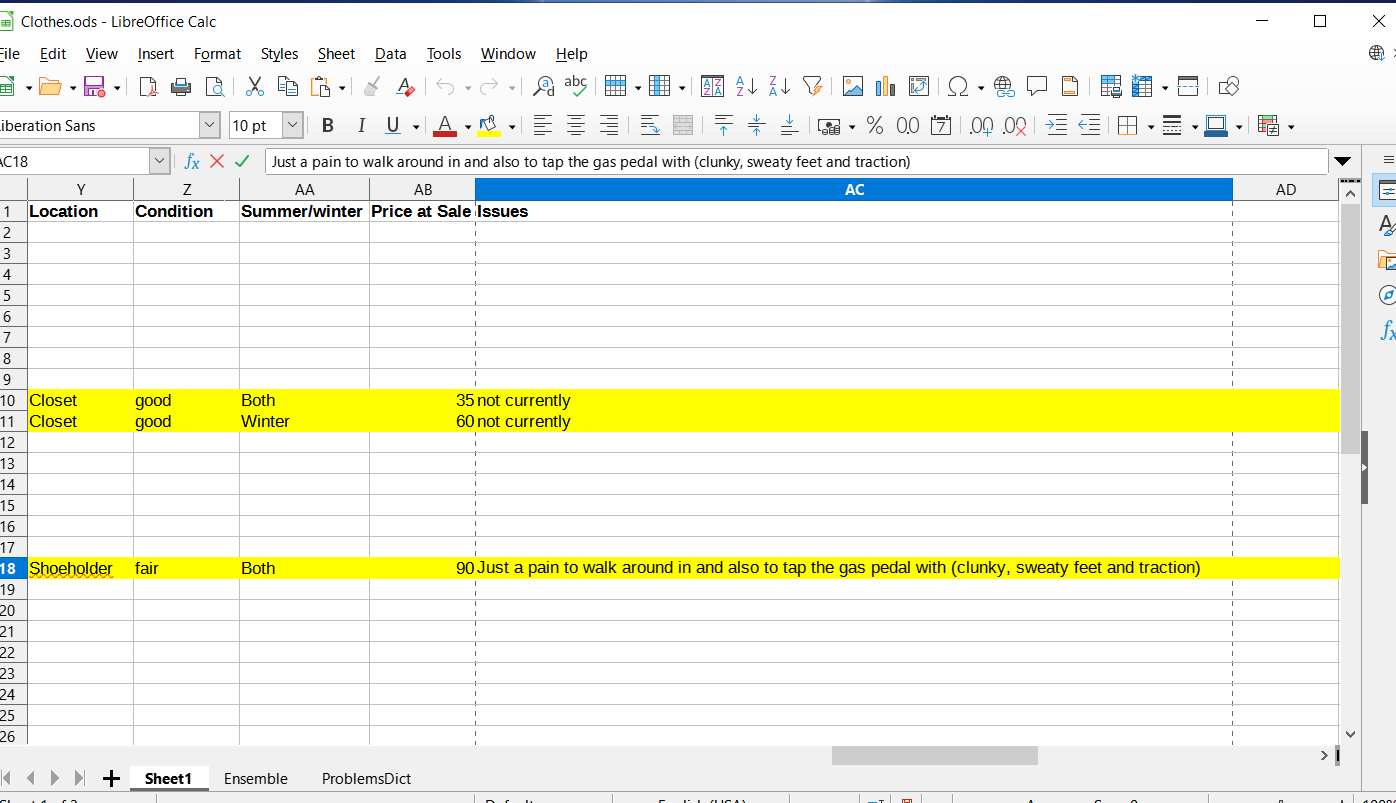This screenshot has height=803, width=1396.
Task: Print the spreadsheet using the printer icon
Action: (x=181, y=87)
